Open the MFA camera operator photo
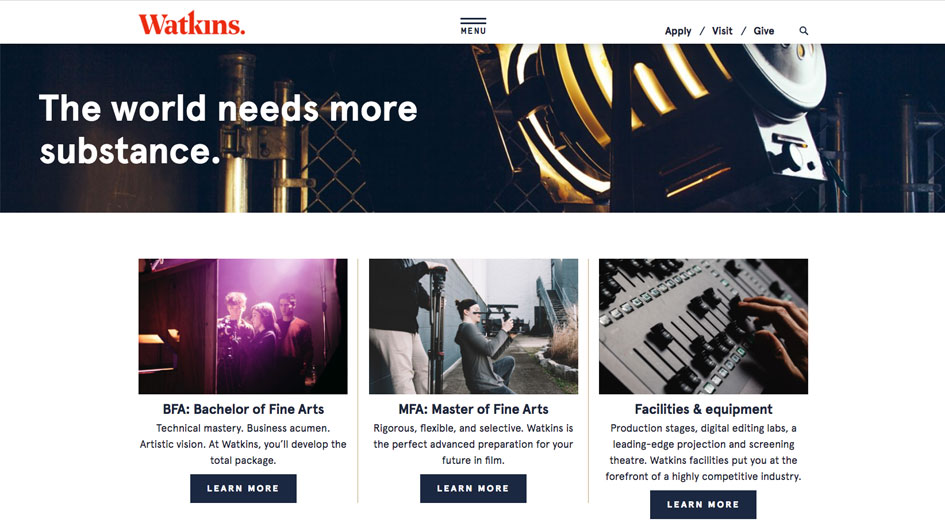 (x=473, y=327)
